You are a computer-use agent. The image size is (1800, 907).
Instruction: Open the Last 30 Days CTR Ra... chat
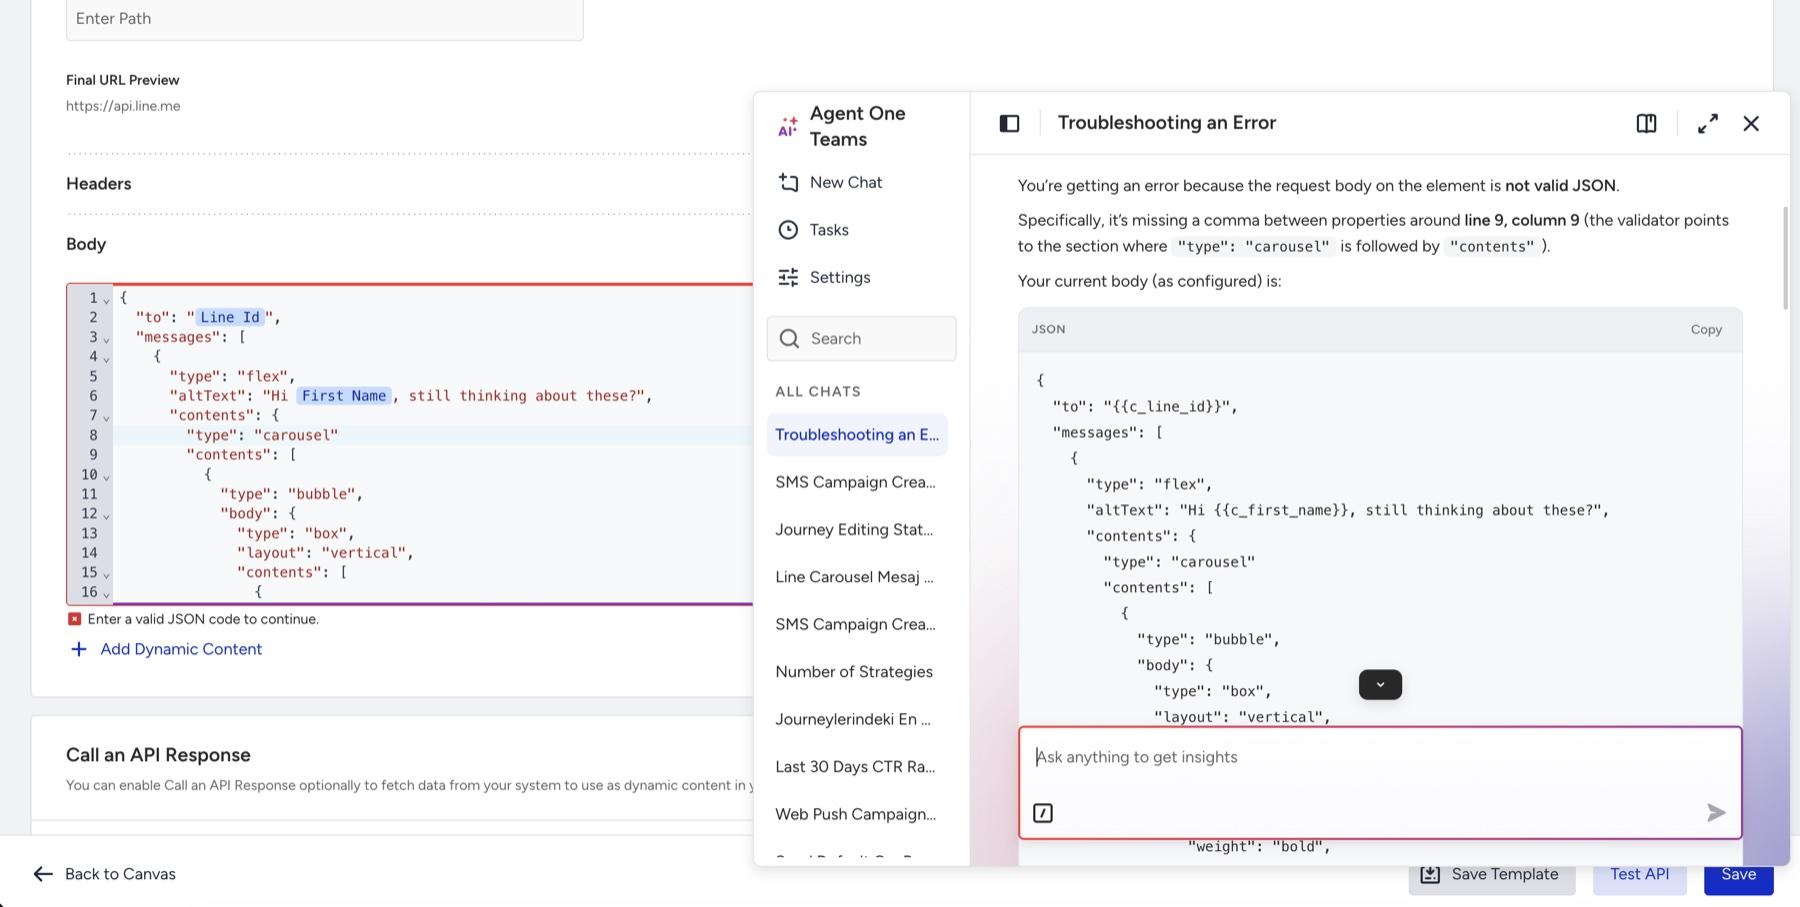(x=857, y=767)
